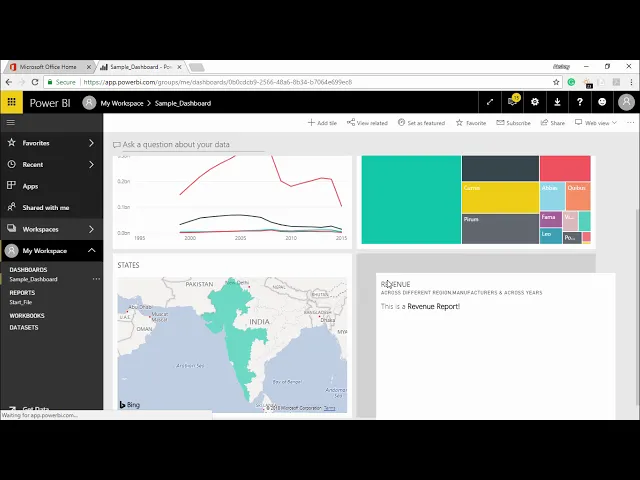Click the feedback smiley icon
Viewport: 640px width, 480px height.
[x=602, y=102]
